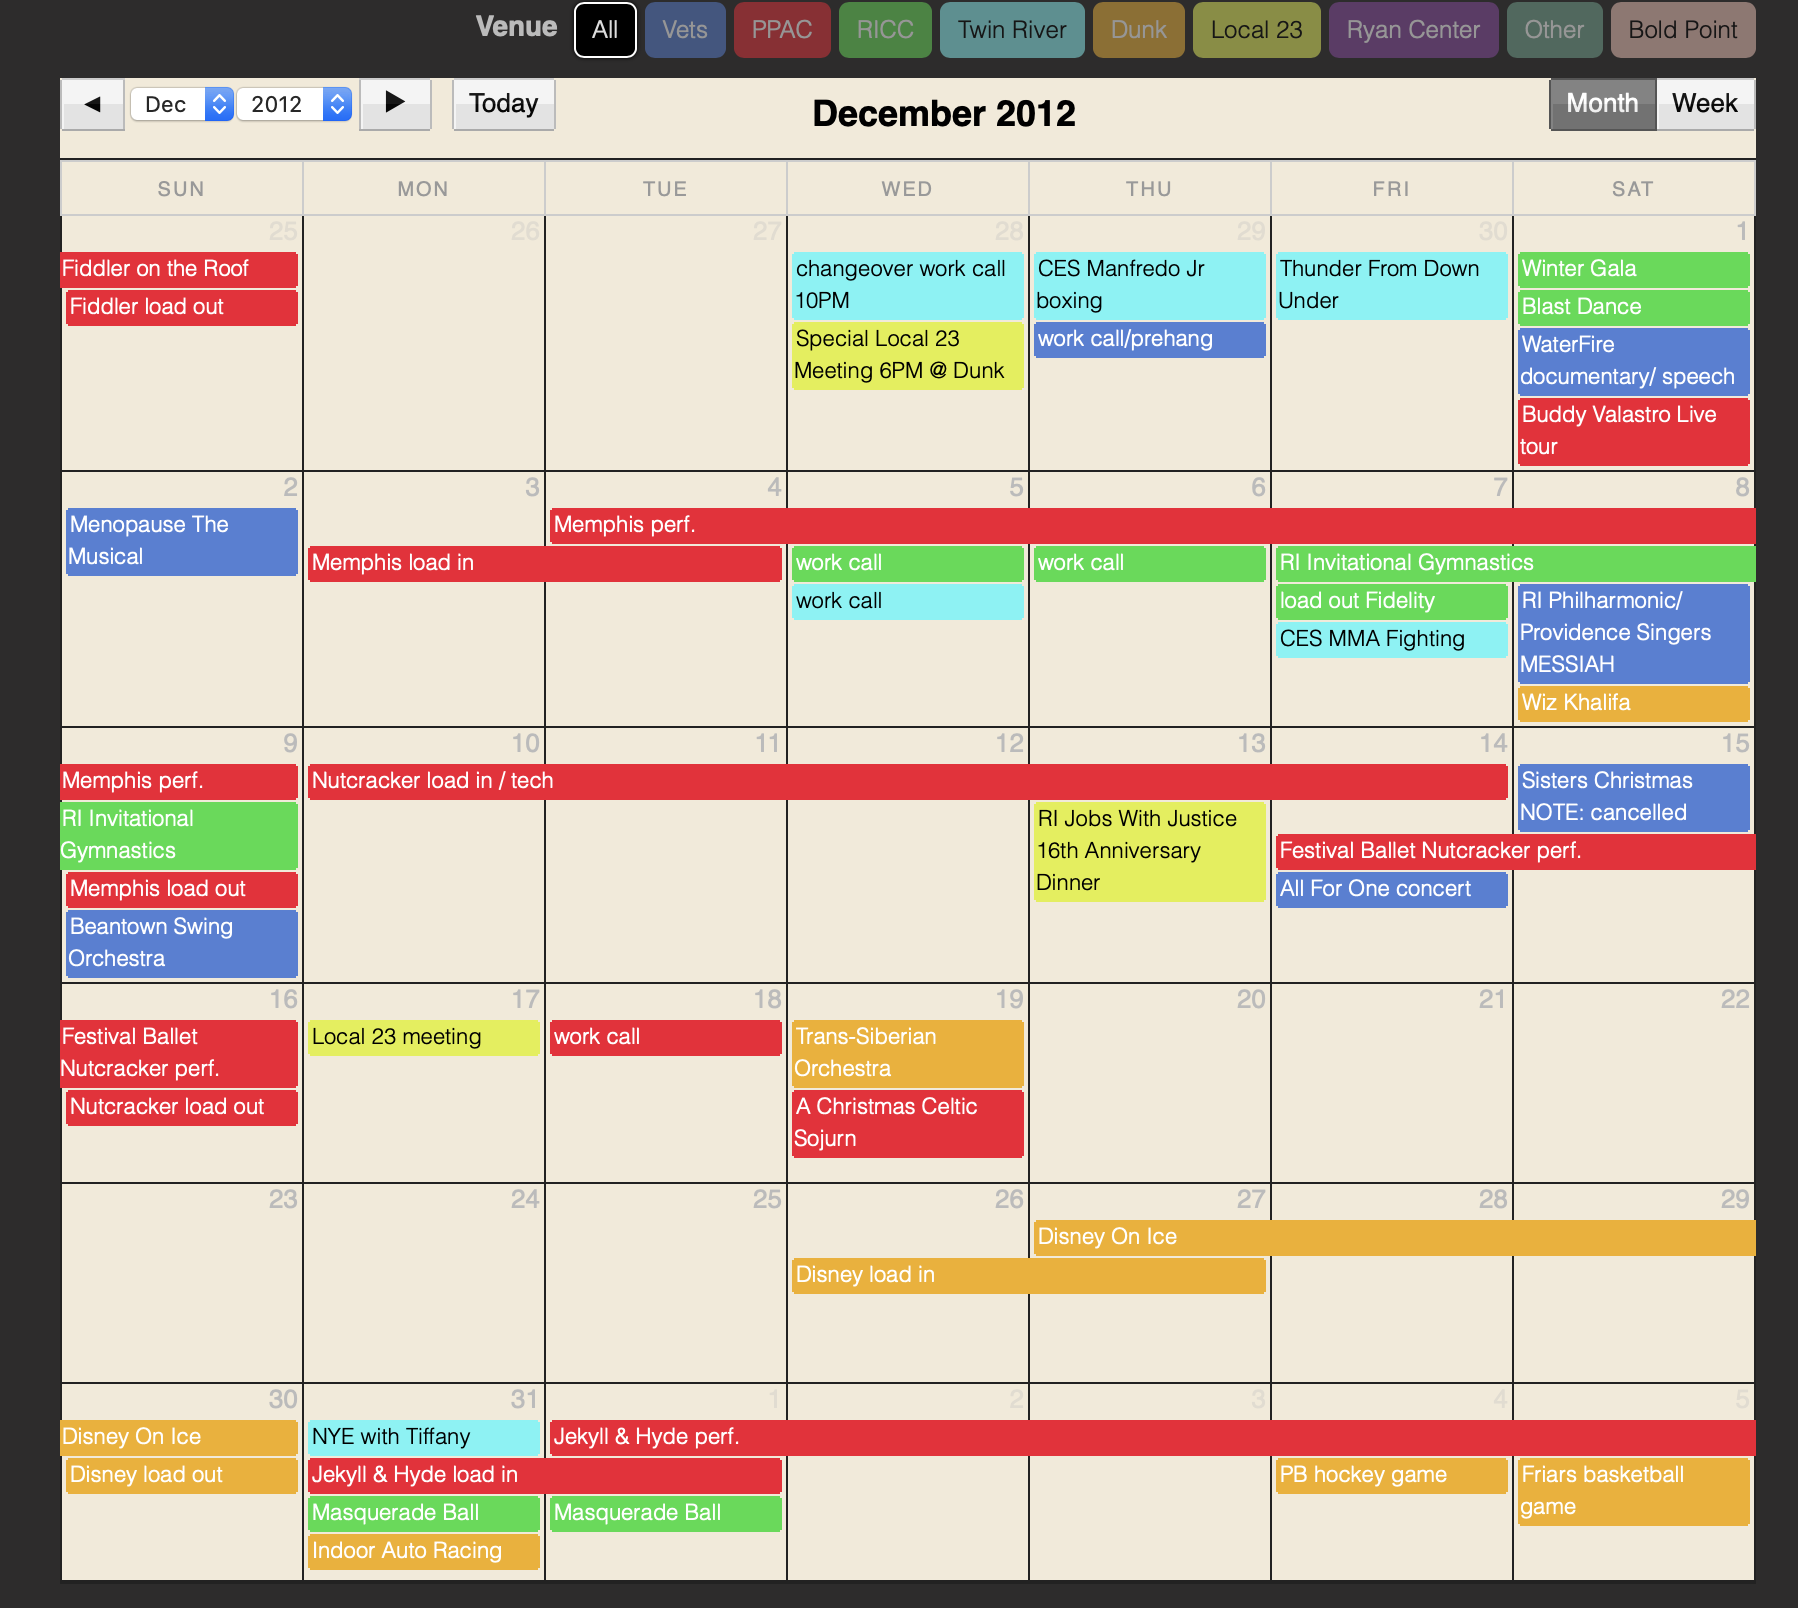
Task: Select the Month view tab
Action: [1601, 104]
